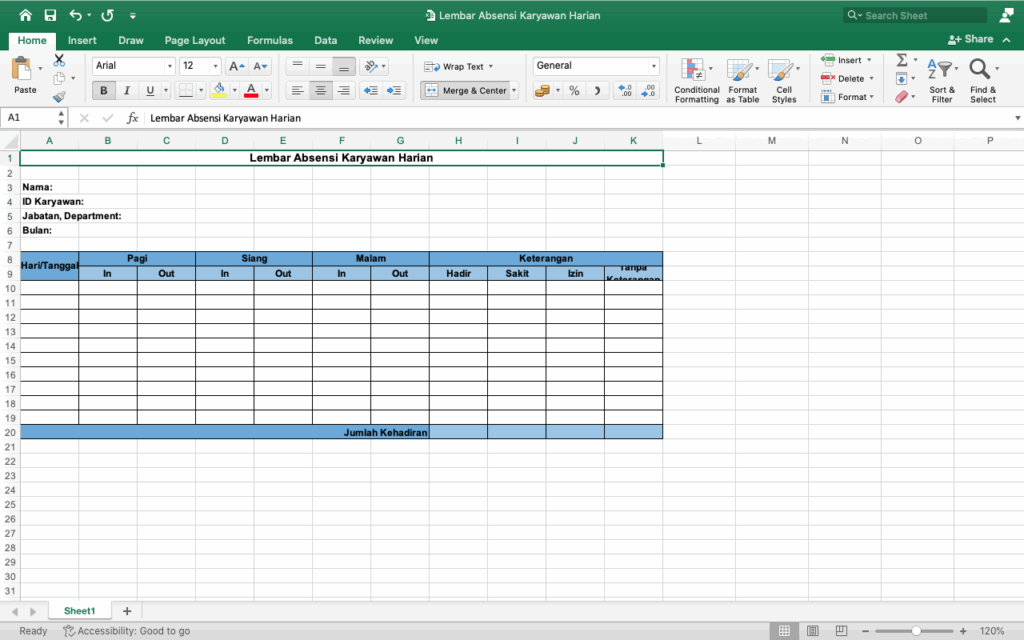Select the Sheet1 tab
Image resolution: width=1024 pixels, height=640 pixels.
(80, 611)
